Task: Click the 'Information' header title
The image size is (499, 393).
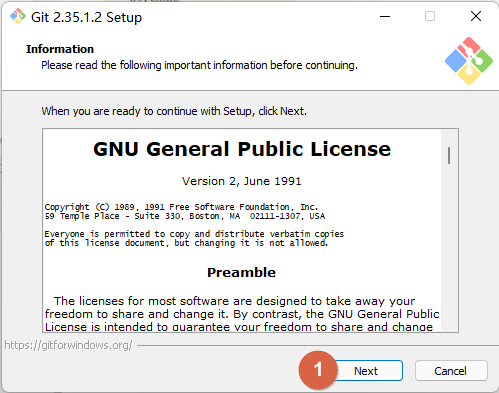Action: click(60, 49)
